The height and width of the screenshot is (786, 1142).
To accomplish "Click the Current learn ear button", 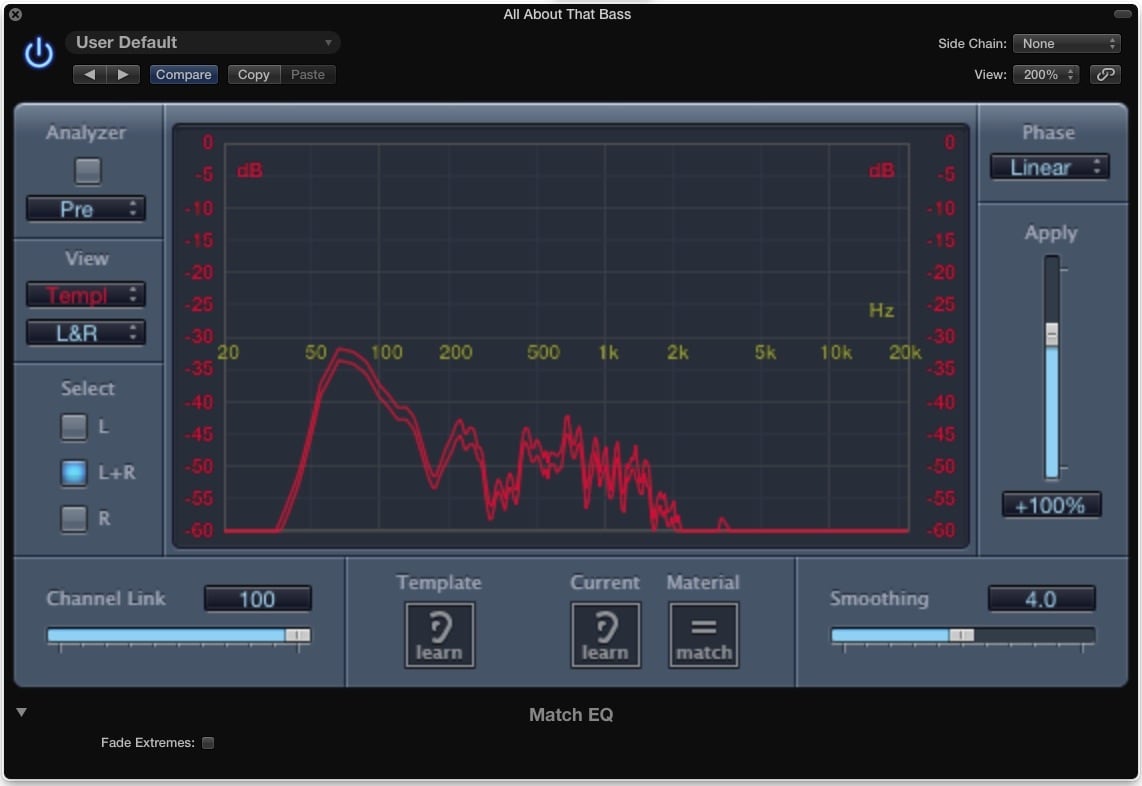I will coord(605,635).
